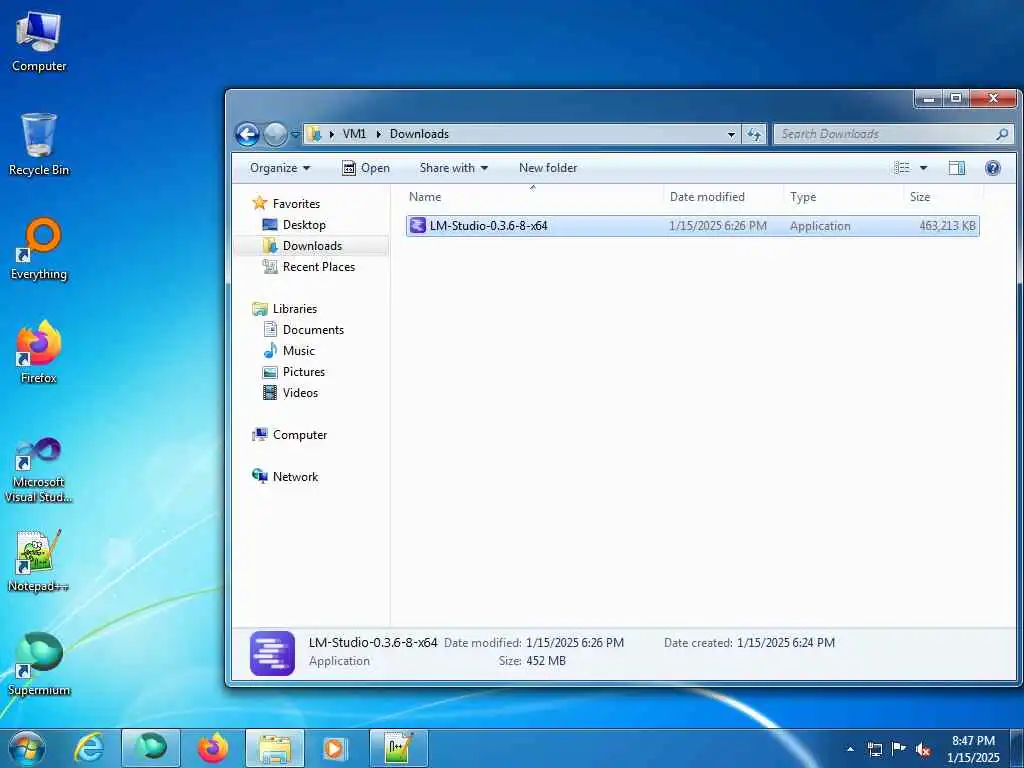Select the Supermium desktop shortcut
The height and width of the screenshot is (768, 1024).
pyautogui.click(x=39, y=664)
